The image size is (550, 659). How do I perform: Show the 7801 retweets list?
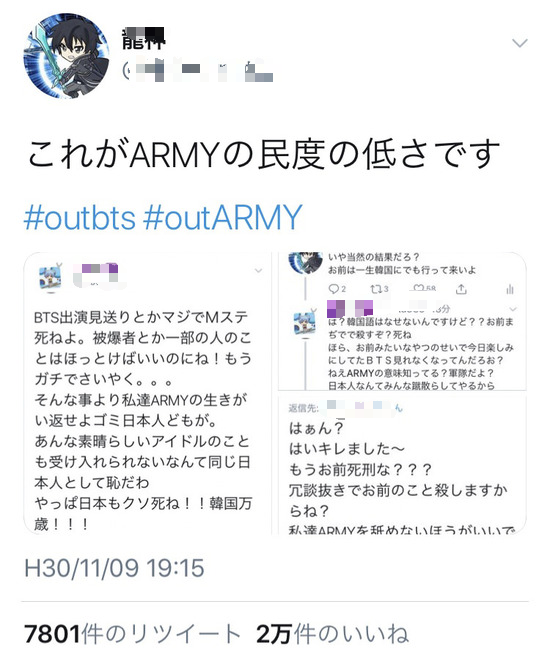[x=132, y=634]
